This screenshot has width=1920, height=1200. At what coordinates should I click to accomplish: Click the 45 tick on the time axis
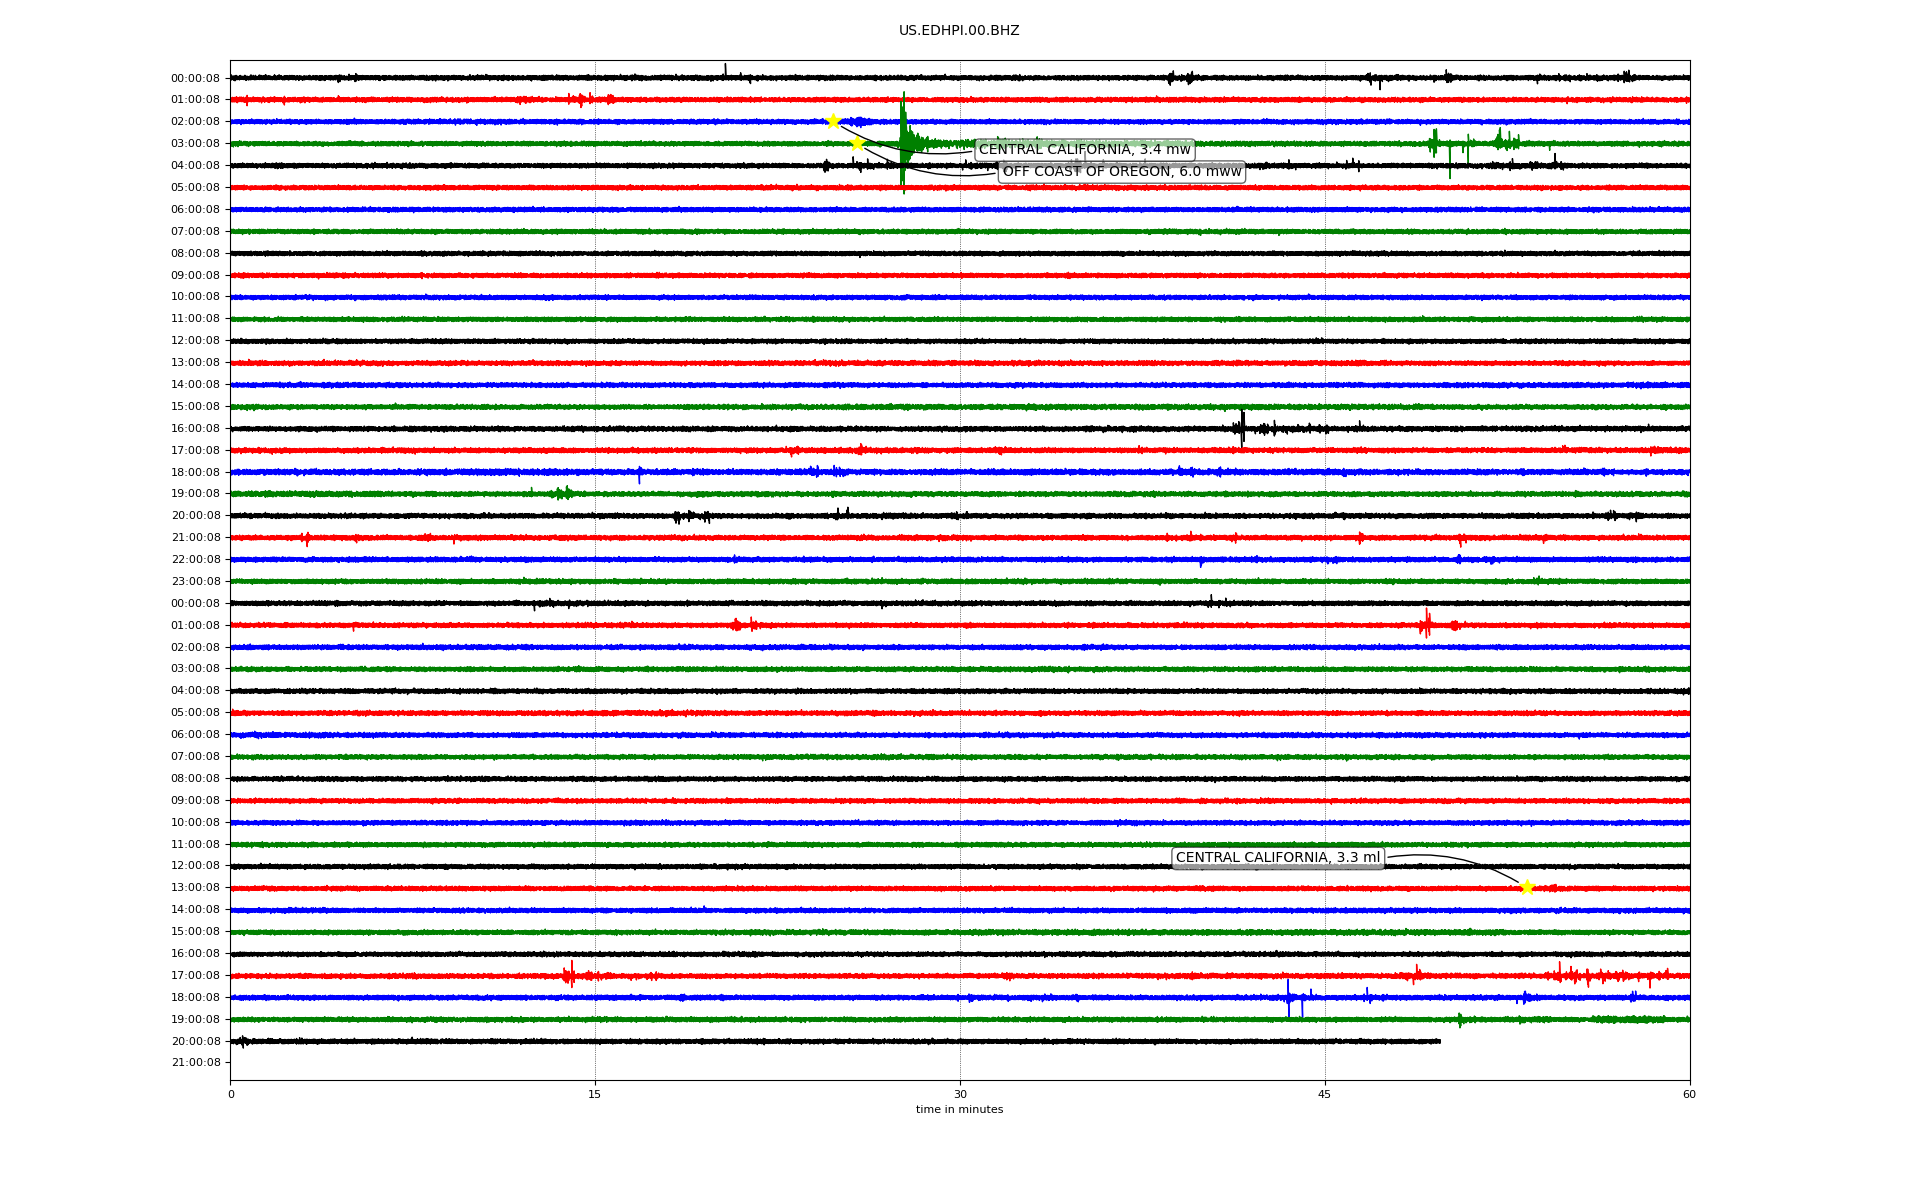click(1325, 1094)
